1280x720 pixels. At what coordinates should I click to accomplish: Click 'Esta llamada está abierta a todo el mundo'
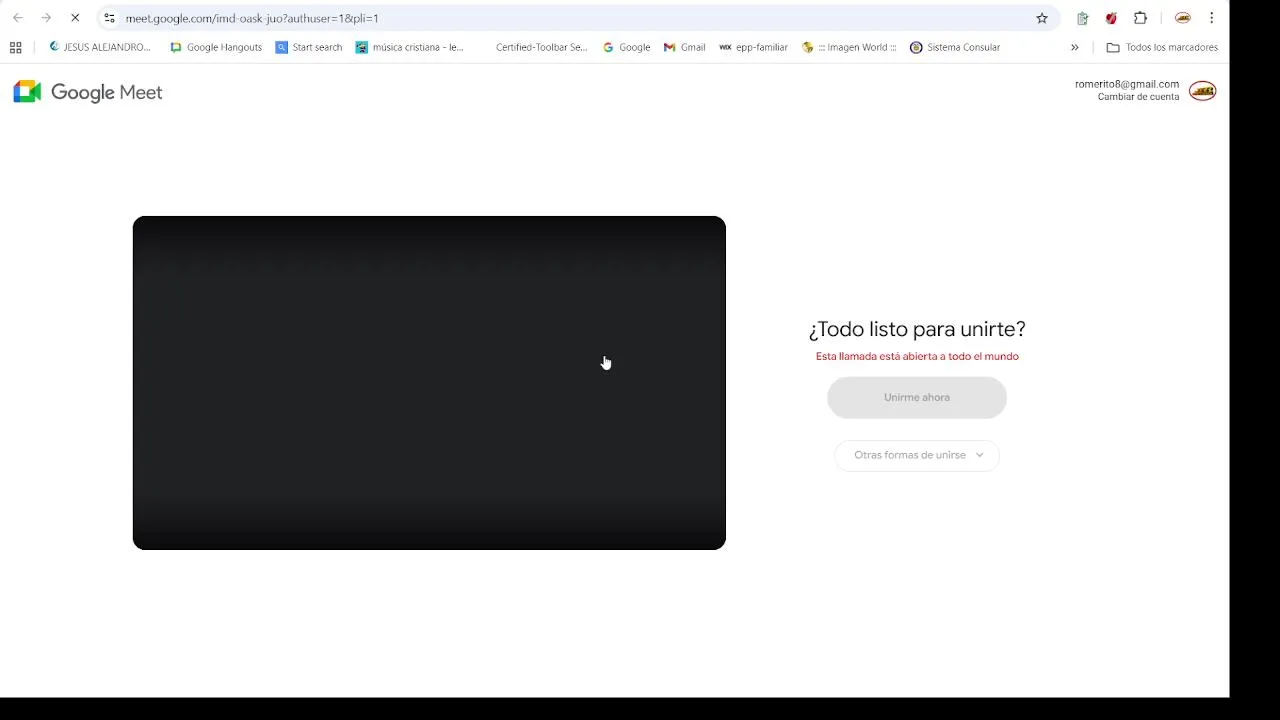click(x=917, y=356)
